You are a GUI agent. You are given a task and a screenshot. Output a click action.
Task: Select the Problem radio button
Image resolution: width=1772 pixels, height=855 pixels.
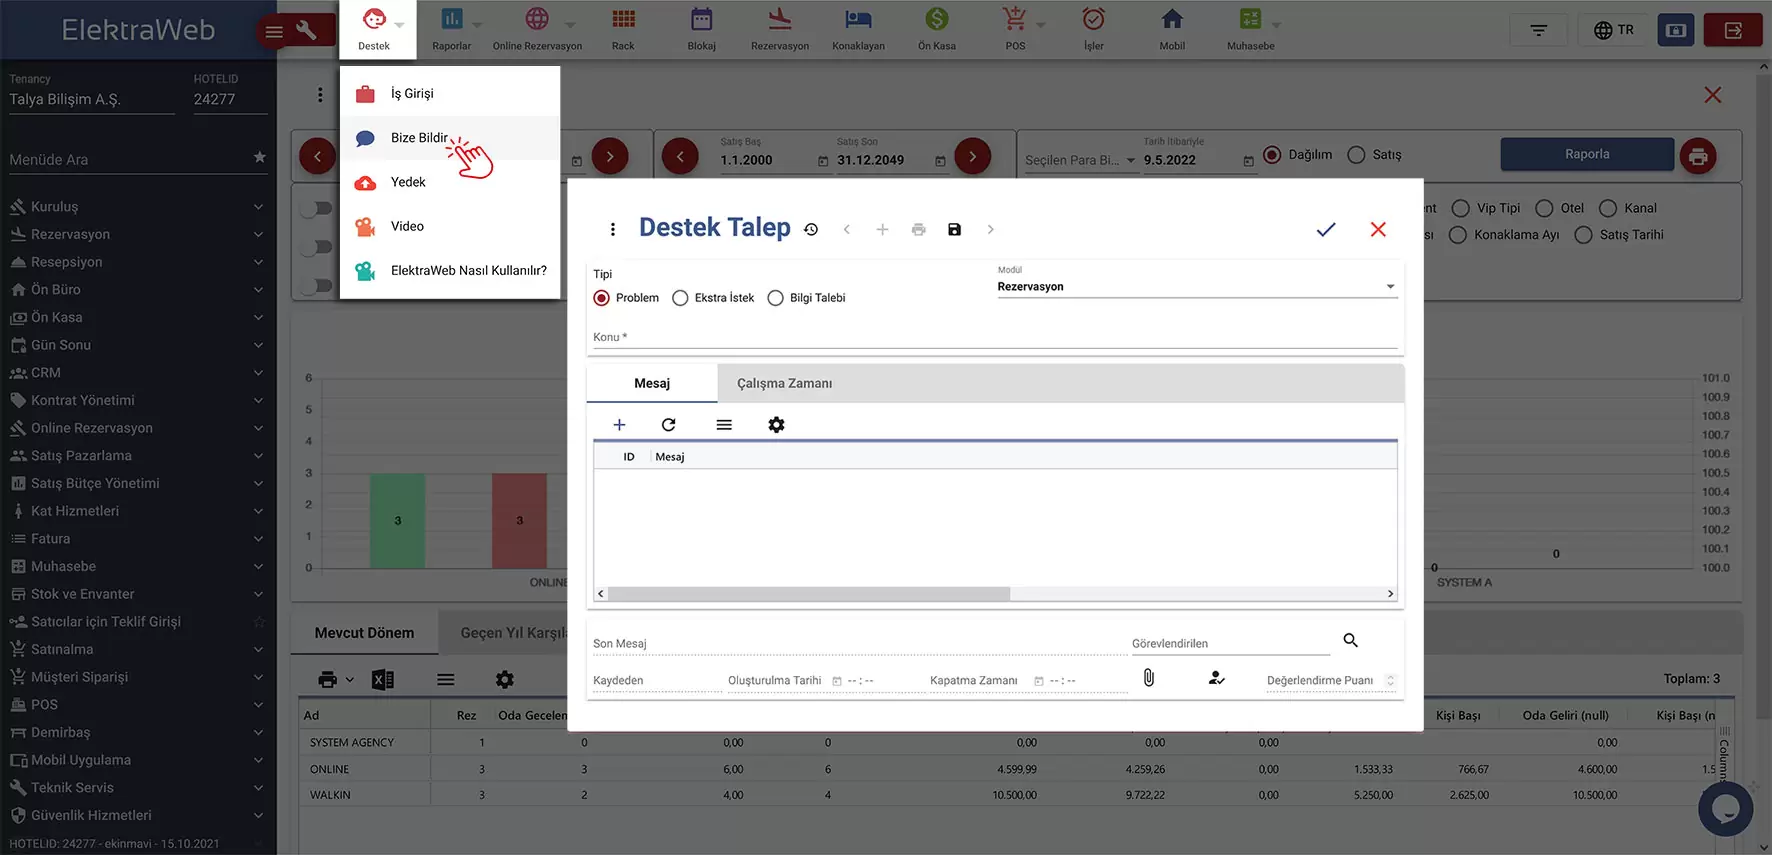click(601, 298)
